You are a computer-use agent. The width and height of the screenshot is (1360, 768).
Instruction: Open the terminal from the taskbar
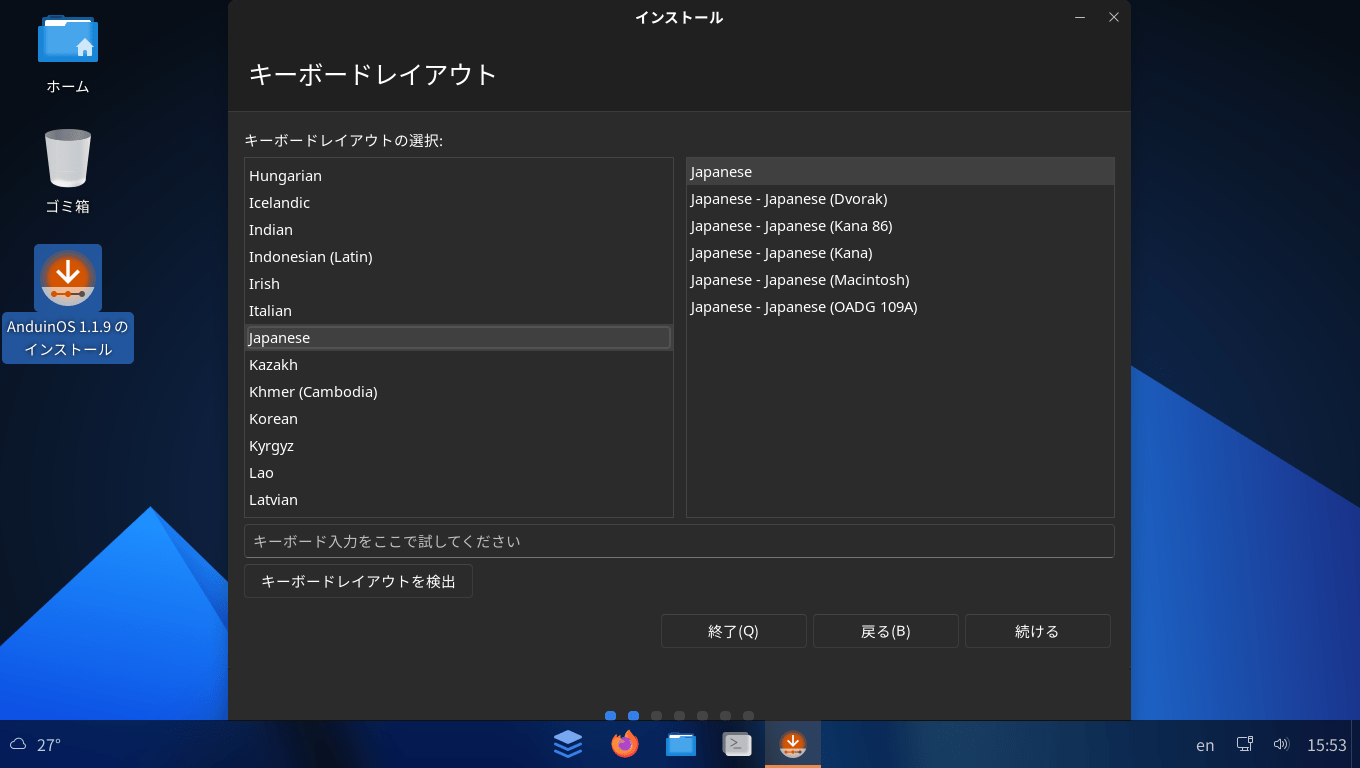[x=737, y=744]
